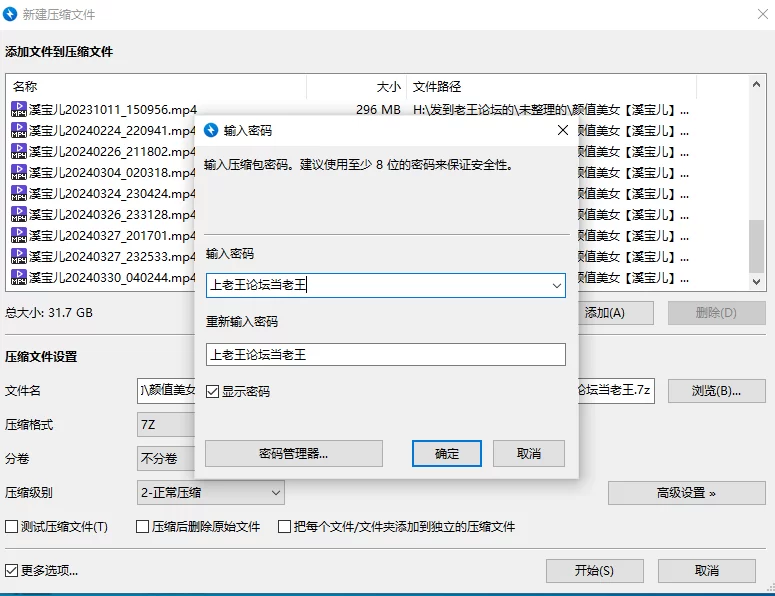Sort file list by 文件路径 column header
This screenshot has height=596, width=775.
[x=551, y=87]
